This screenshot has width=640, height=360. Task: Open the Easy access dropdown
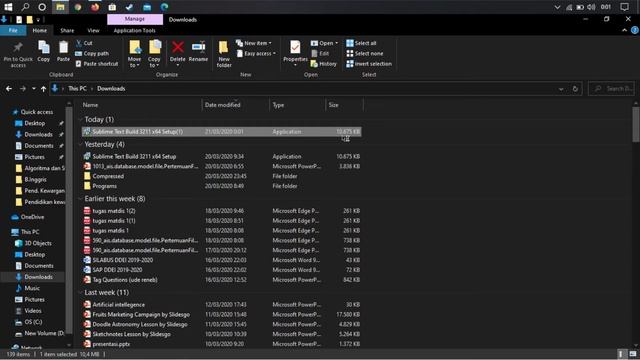click(256, 53)
